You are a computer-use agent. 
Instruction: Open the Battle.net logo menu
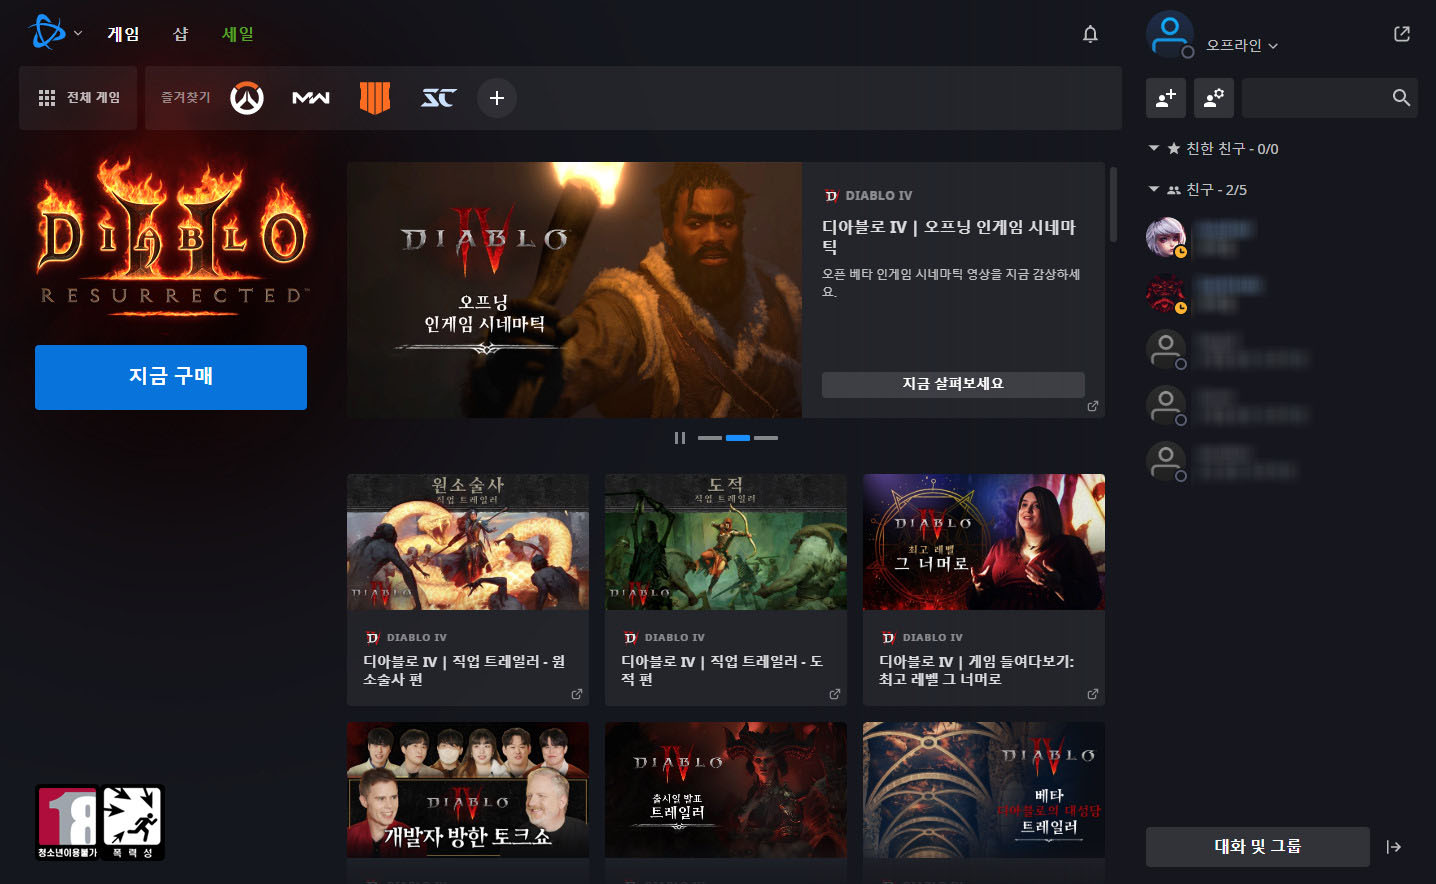[x=54, y=33]
